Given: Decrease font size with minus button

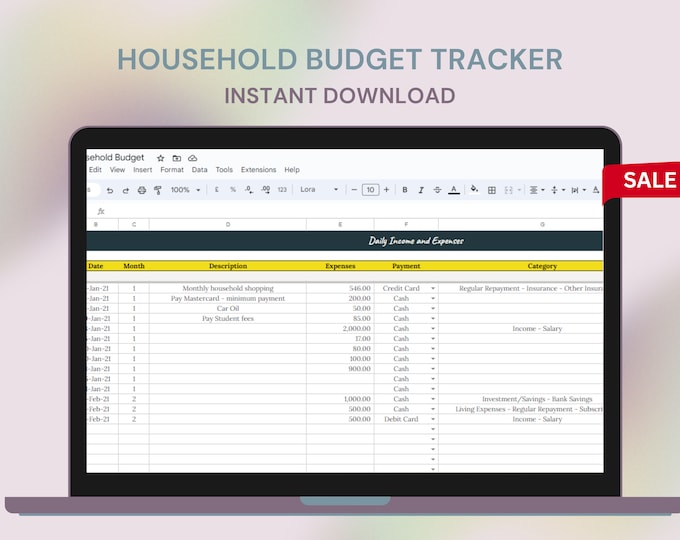Looking at the screenshot, I should pos(354,190).
